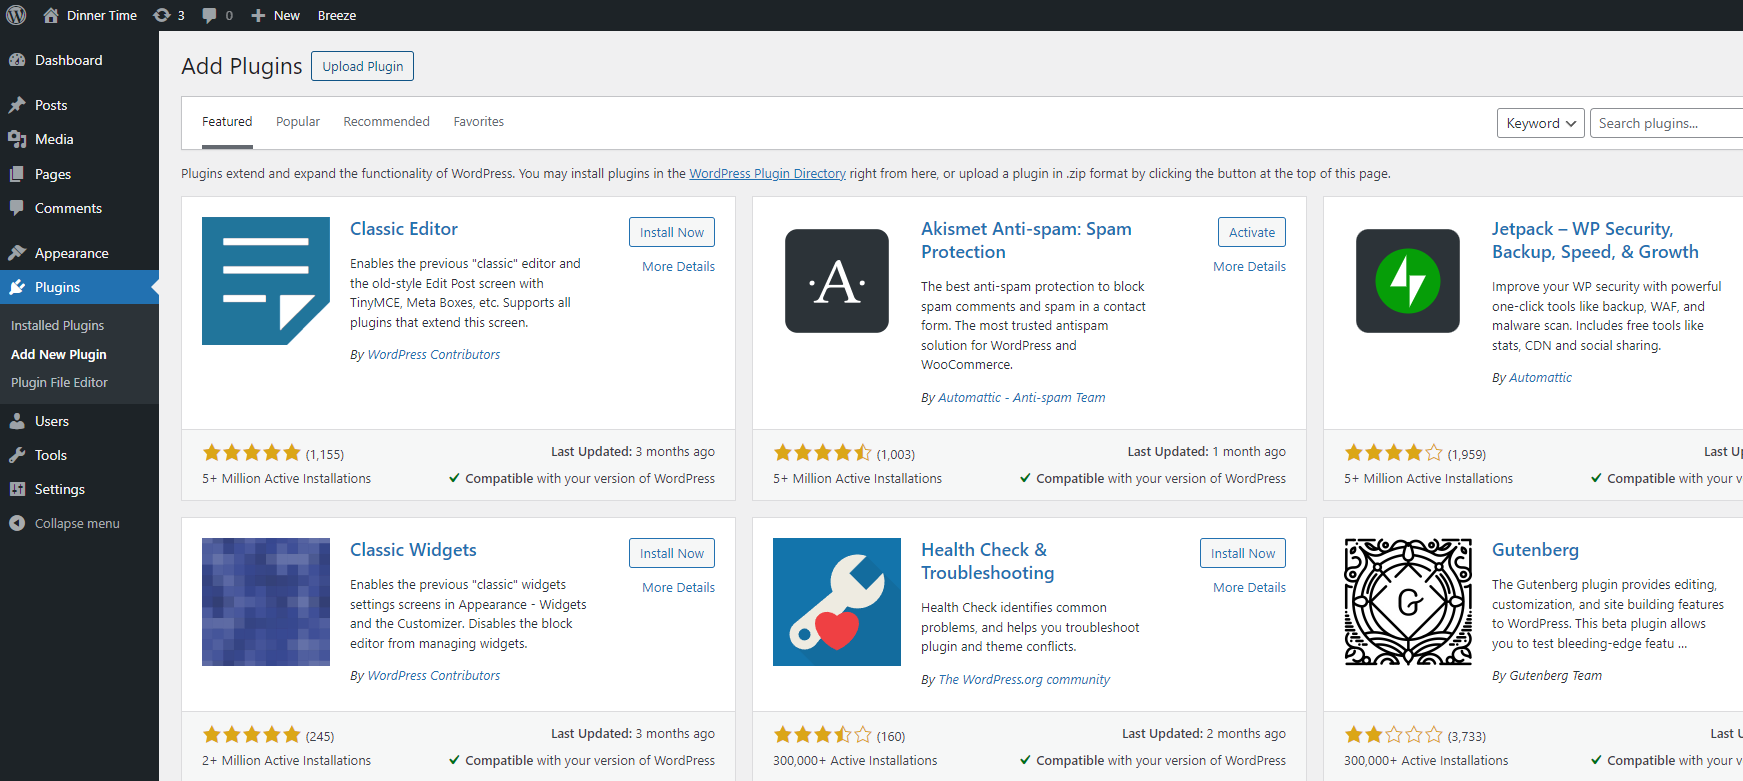The image size is (1743, 781).
Task: Click the Akismet Anti-spam title link
Action: 1026,240
